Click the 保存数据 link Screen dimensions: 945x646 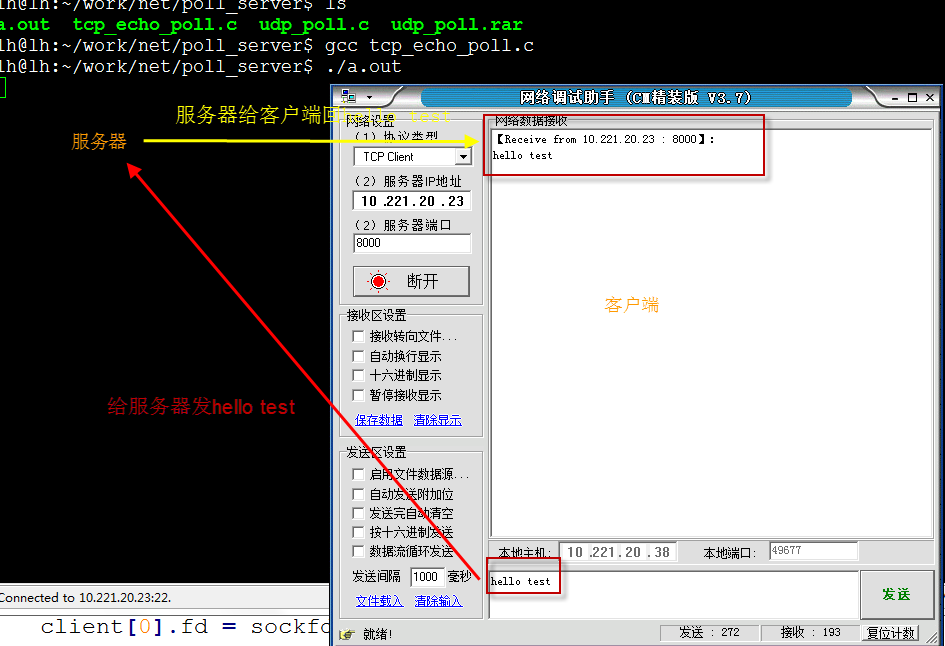coord(378,420)
